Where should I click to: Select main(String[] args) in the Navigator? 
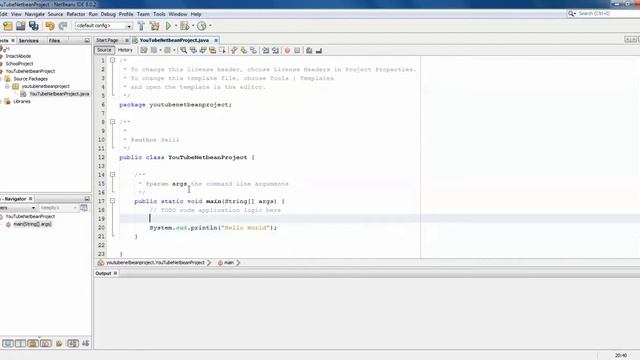pos(32,224)
